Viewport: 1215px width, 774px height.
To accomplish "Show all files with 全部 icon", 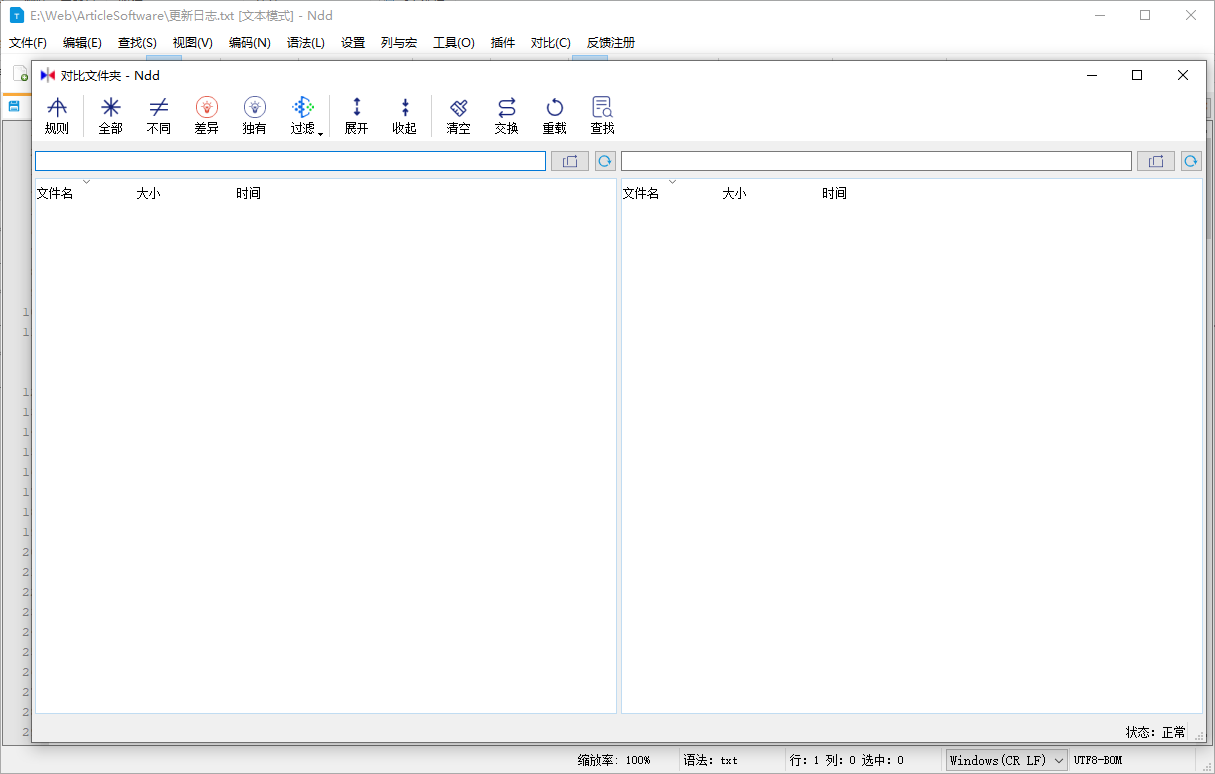I will [x=110, y=115].
